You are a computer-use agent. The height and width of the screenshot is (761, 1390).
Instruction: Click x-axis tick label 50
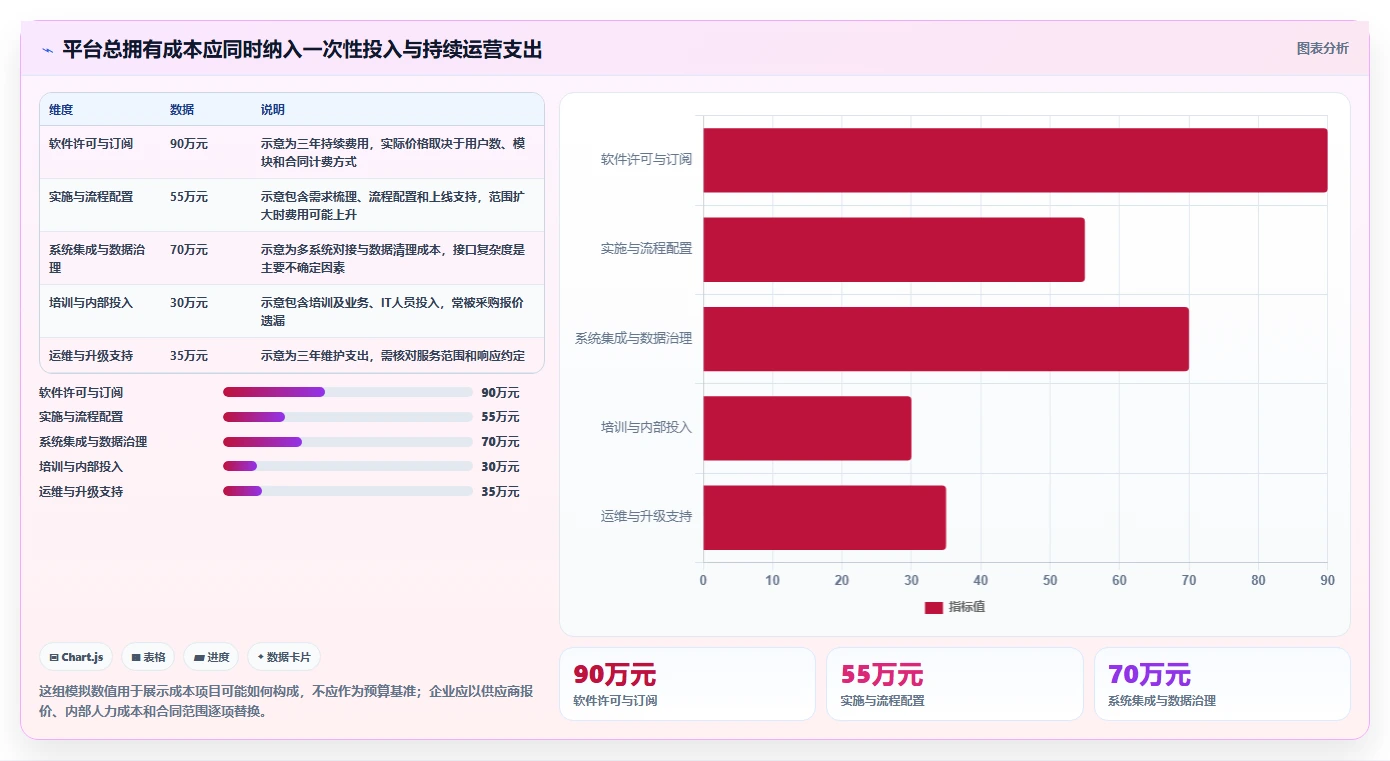(1050, 581)
